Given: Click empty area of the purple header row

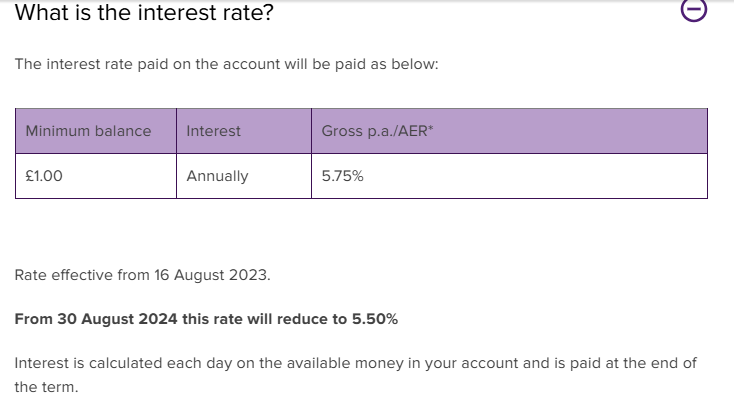Looking at the screenshot, I should click(571, 131).
